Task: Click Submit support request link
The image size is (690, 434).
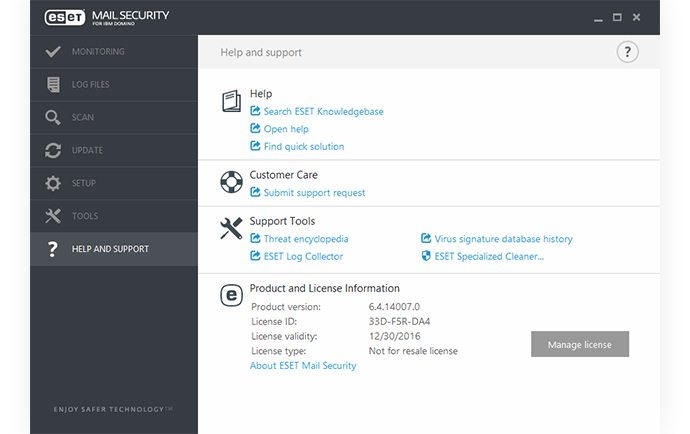Action: (314, 193)
